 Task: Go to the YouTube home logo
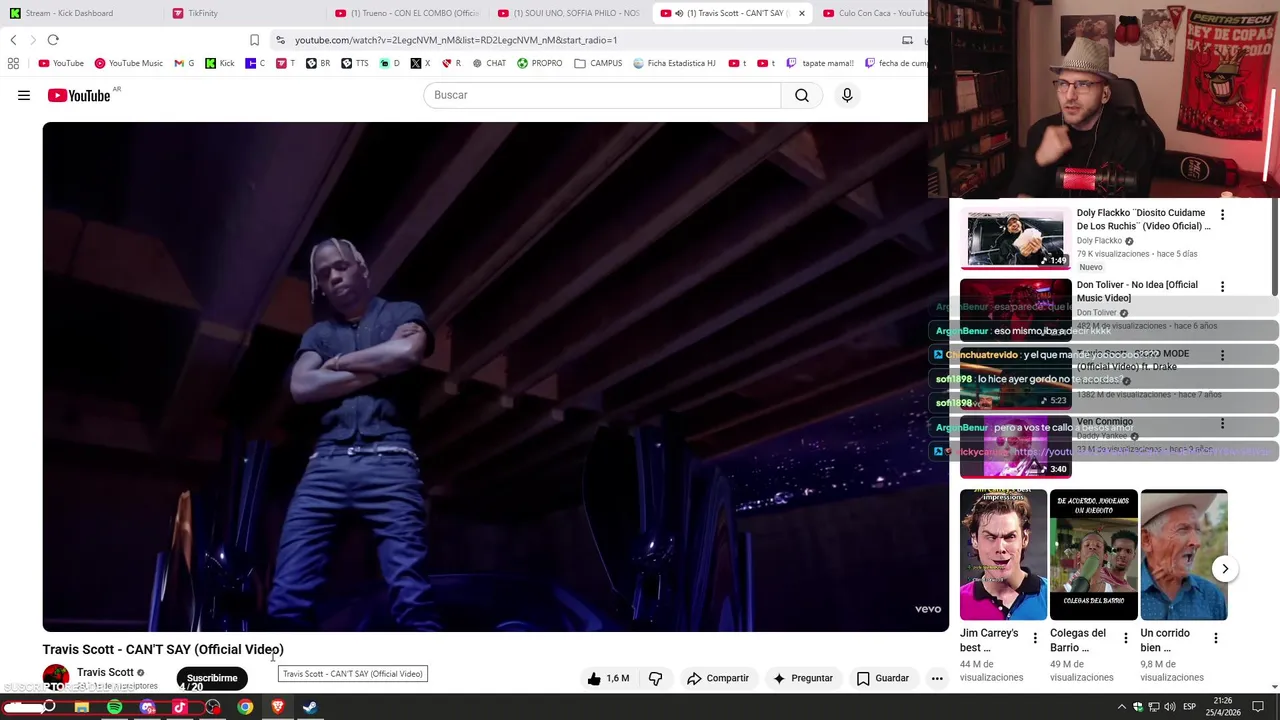(79, 95)
